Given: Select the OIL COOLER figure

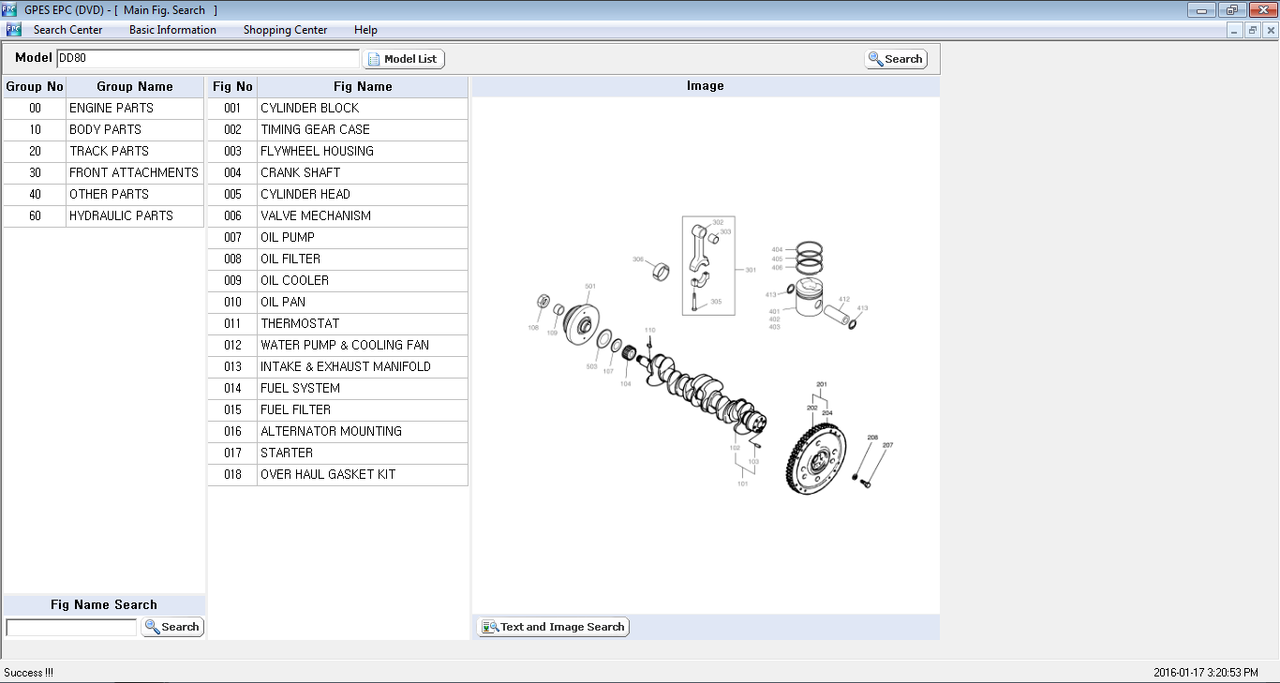Looking at the screenshot, I should click(x=338, y=280).
